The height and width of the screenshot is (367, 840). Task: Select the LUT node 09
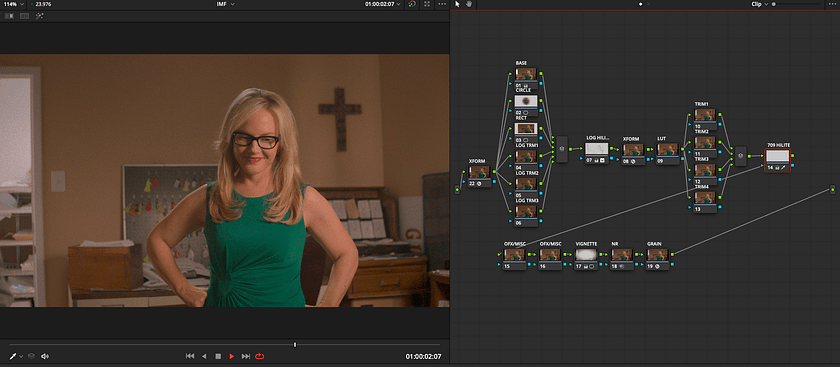point(669,154)
